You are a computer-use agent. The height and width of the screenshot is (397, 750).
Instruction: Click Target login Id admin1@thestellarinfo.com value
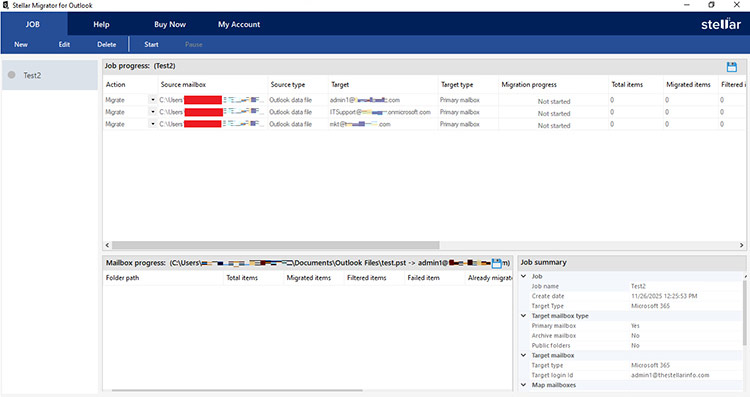click(670, 375)
